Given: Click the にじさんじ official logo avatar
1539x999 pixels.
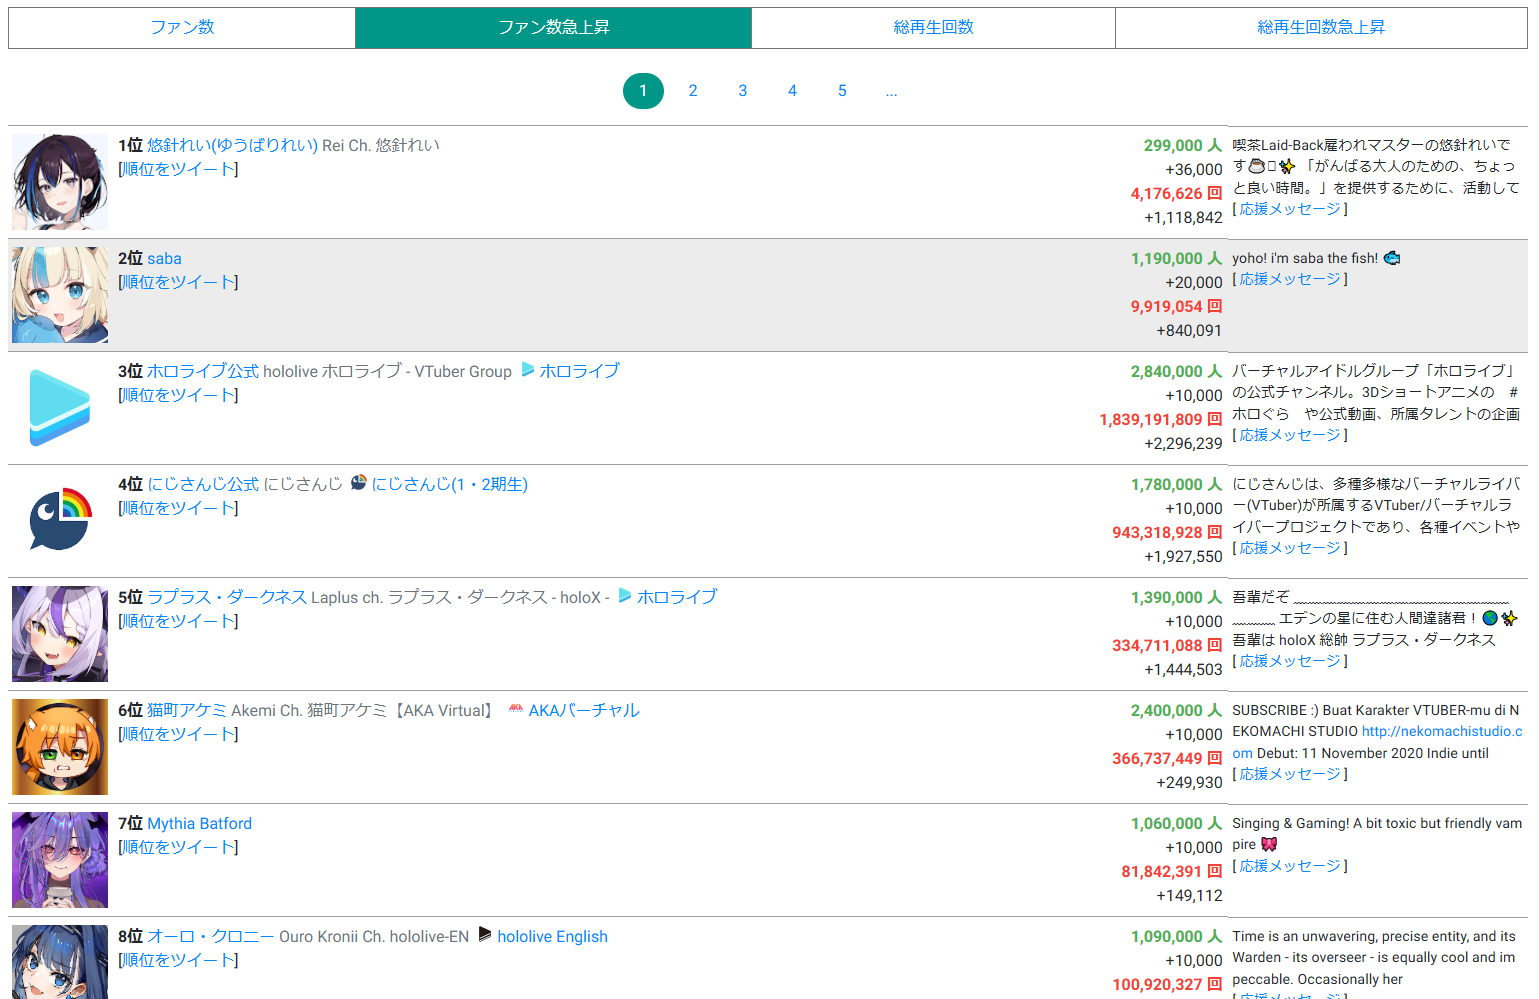Looking at the screenshot, I should (x=60, y=521).
